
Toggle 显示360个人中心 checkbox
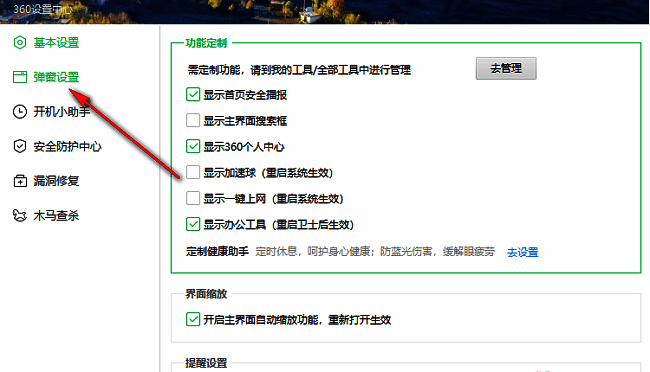click(x=193, y=146)
